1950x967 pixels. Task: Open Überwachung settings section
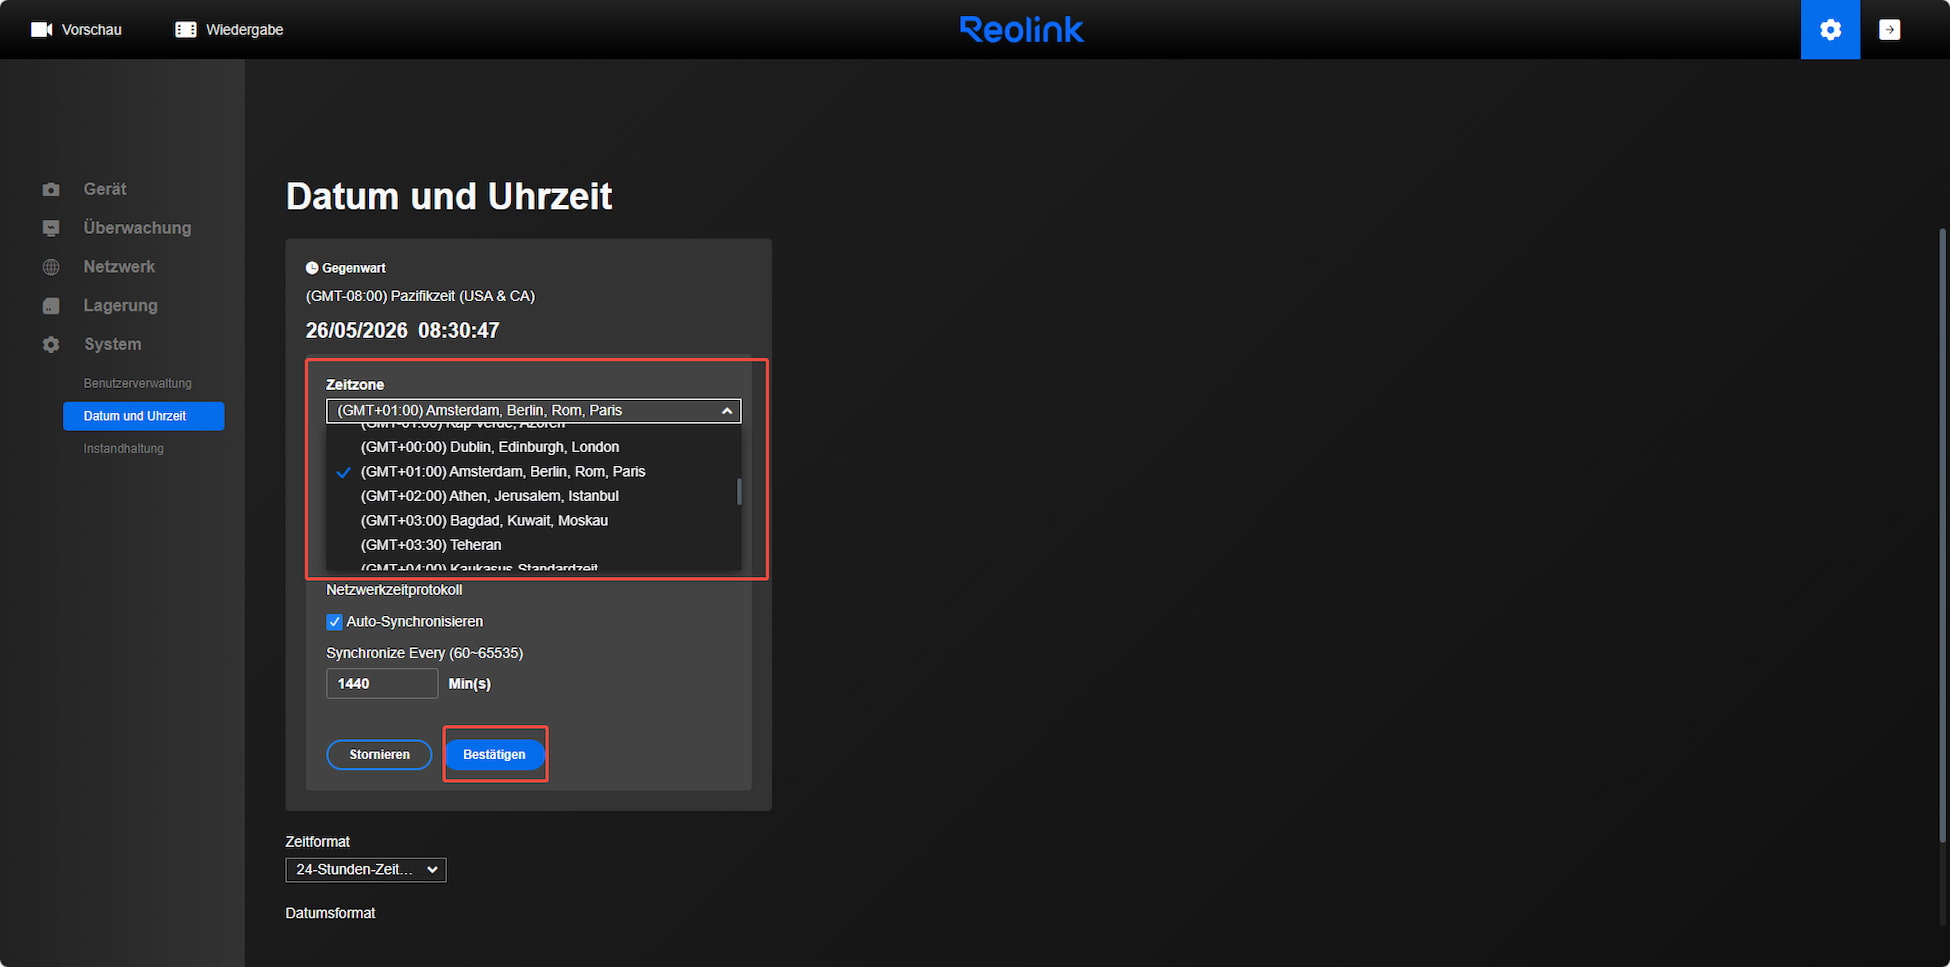pyautogui.click(x=137, y=228)
